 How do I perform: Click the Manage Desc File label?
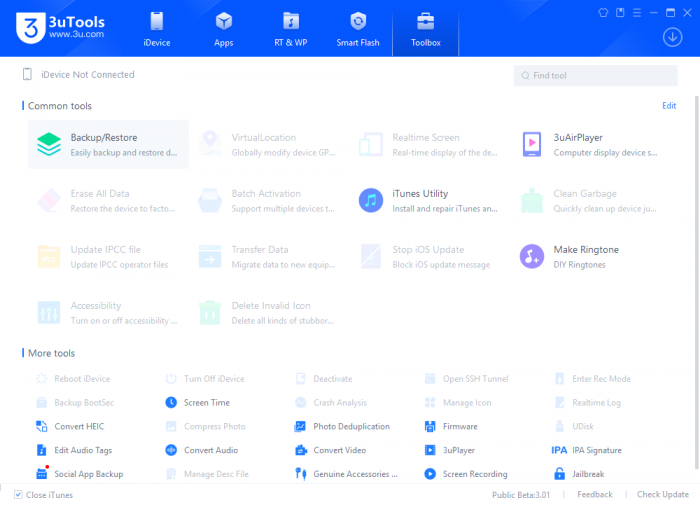pyautogui.click(x=216, y=474)
